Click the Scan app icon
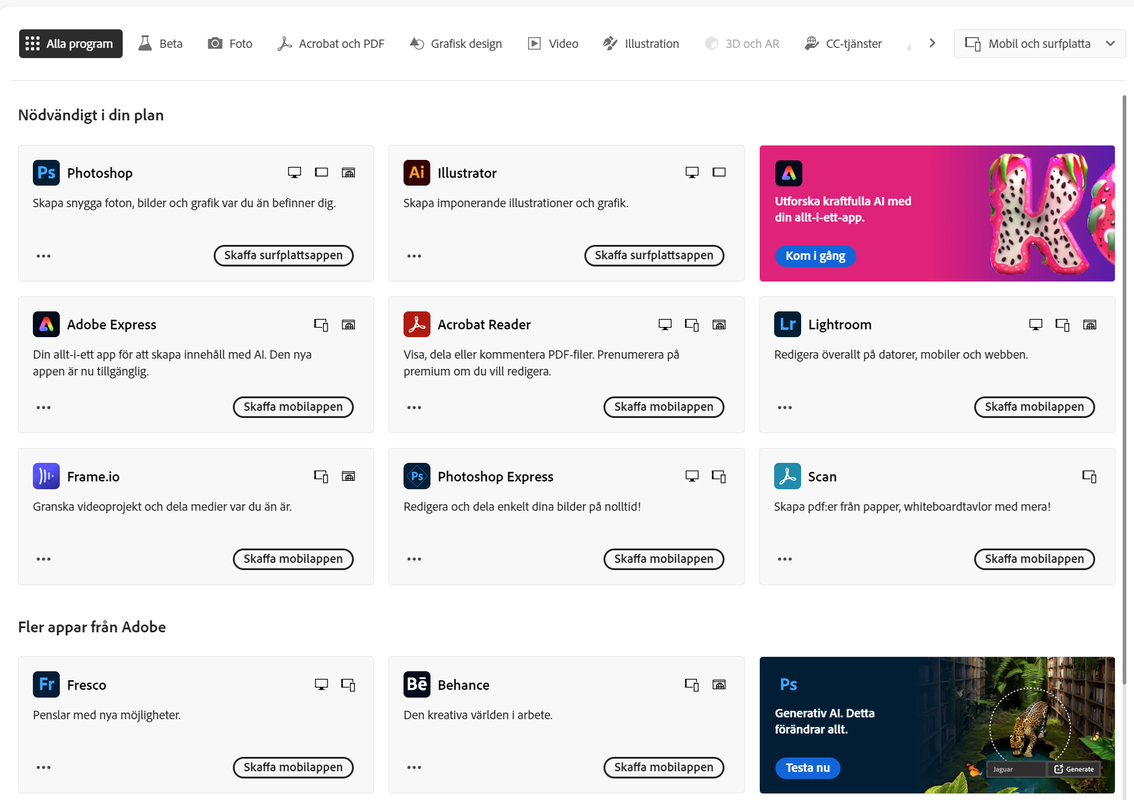 [788, 476]
